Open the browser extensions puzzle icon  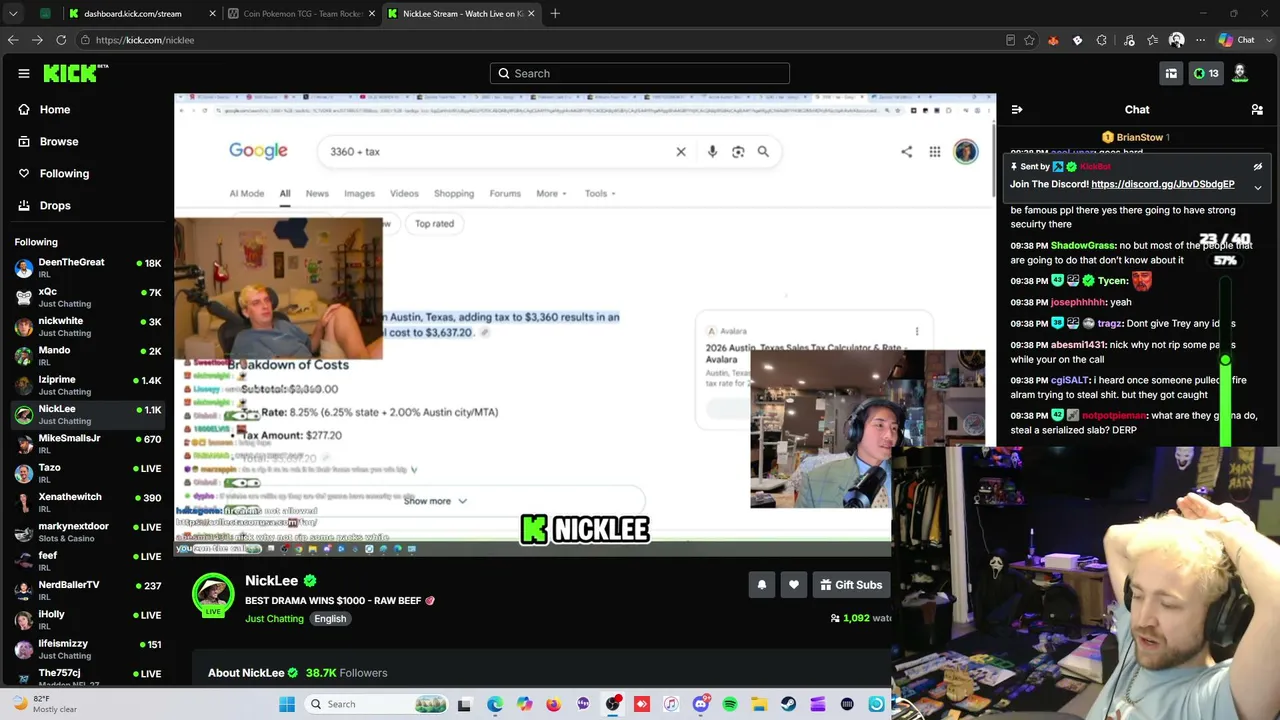[x=1101, y=40]
